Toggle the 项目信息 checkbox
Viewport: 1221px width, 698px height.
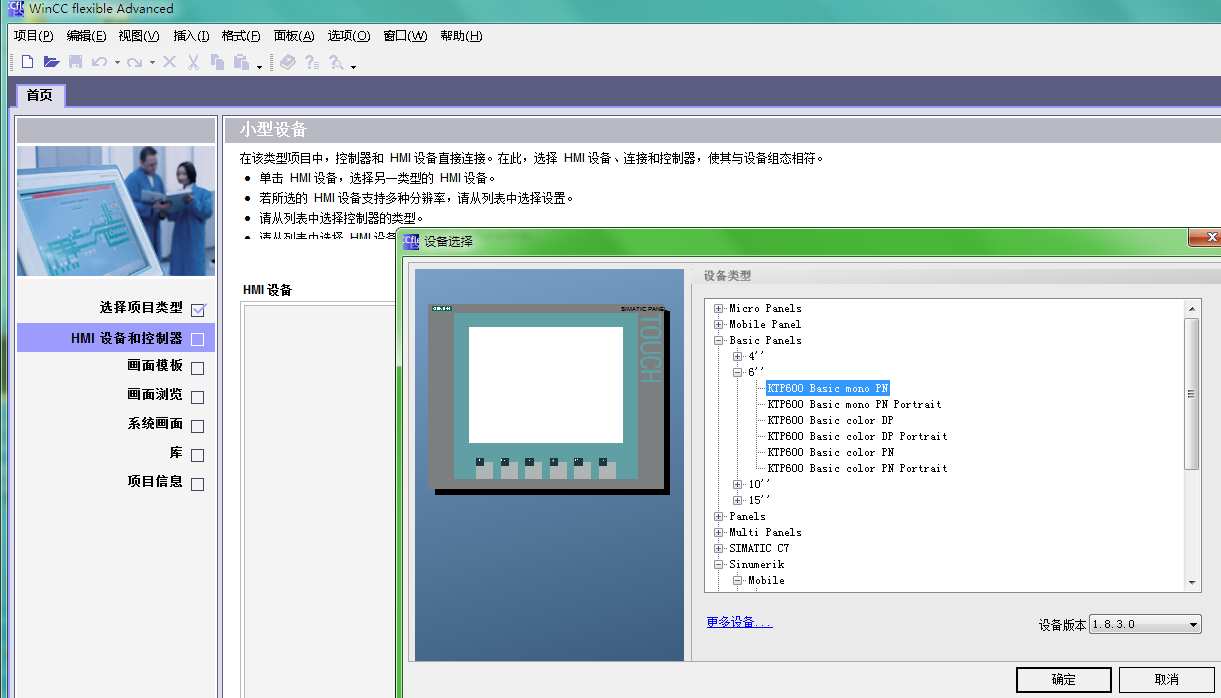[197, 484]
